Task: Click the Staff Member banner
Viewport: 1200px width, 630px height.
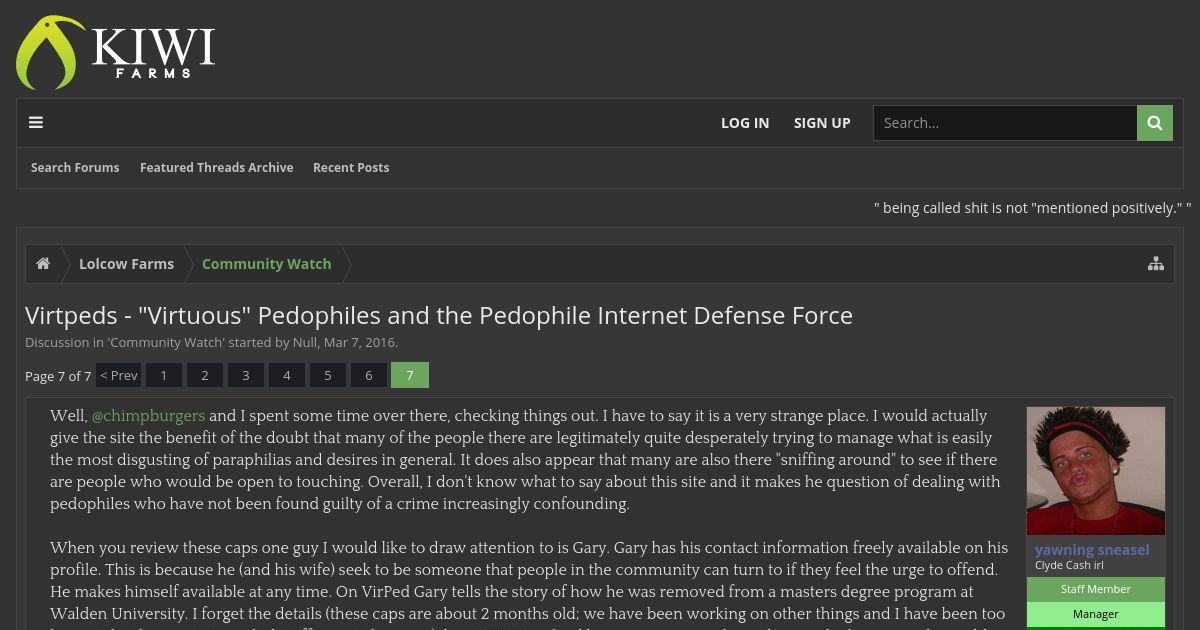Action: pyautogui.click(x=1096, y=589)
